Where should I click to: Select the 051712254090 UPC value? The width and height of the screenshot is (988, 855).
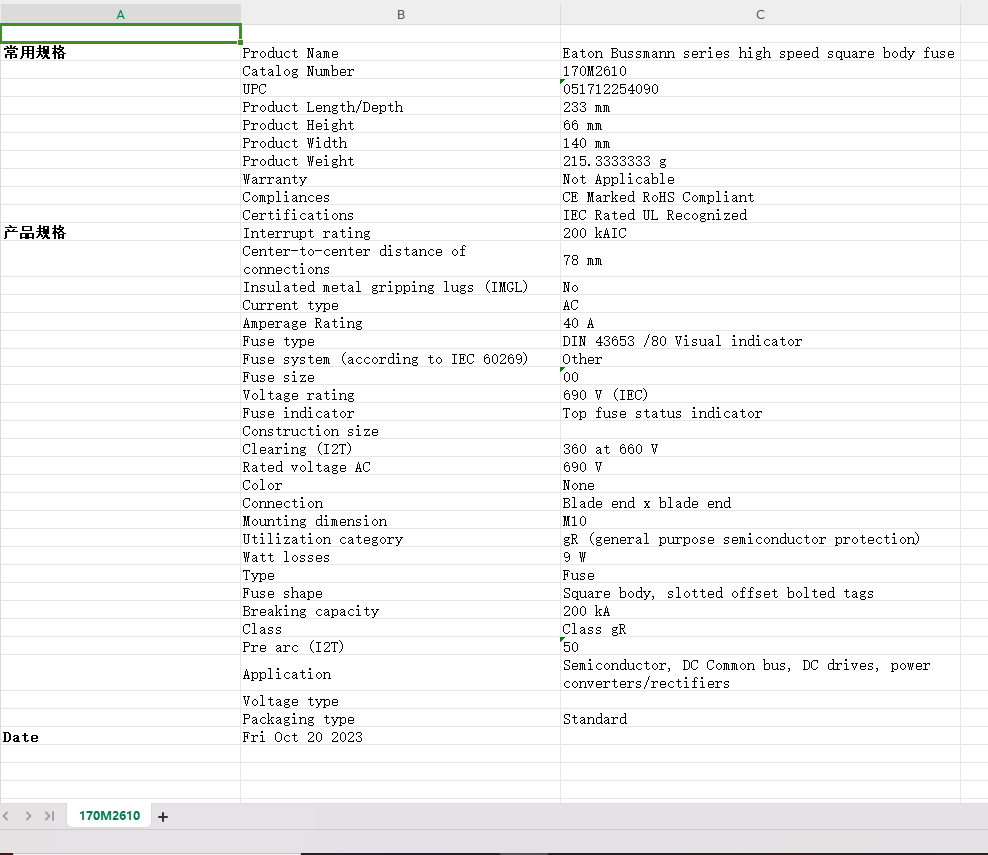click(x=760, y=88)
